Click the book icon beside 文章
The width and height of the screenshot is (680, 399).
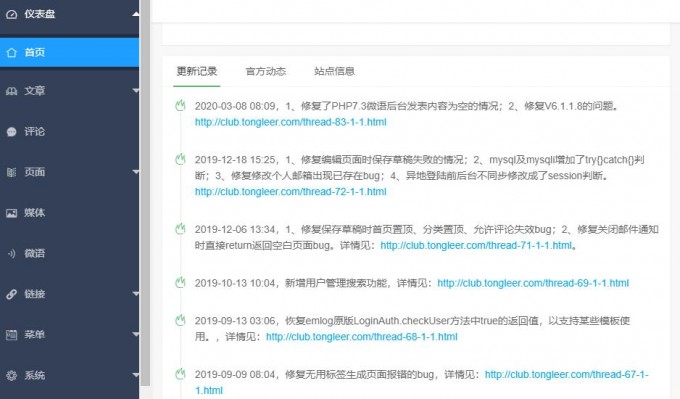(12, 91)
